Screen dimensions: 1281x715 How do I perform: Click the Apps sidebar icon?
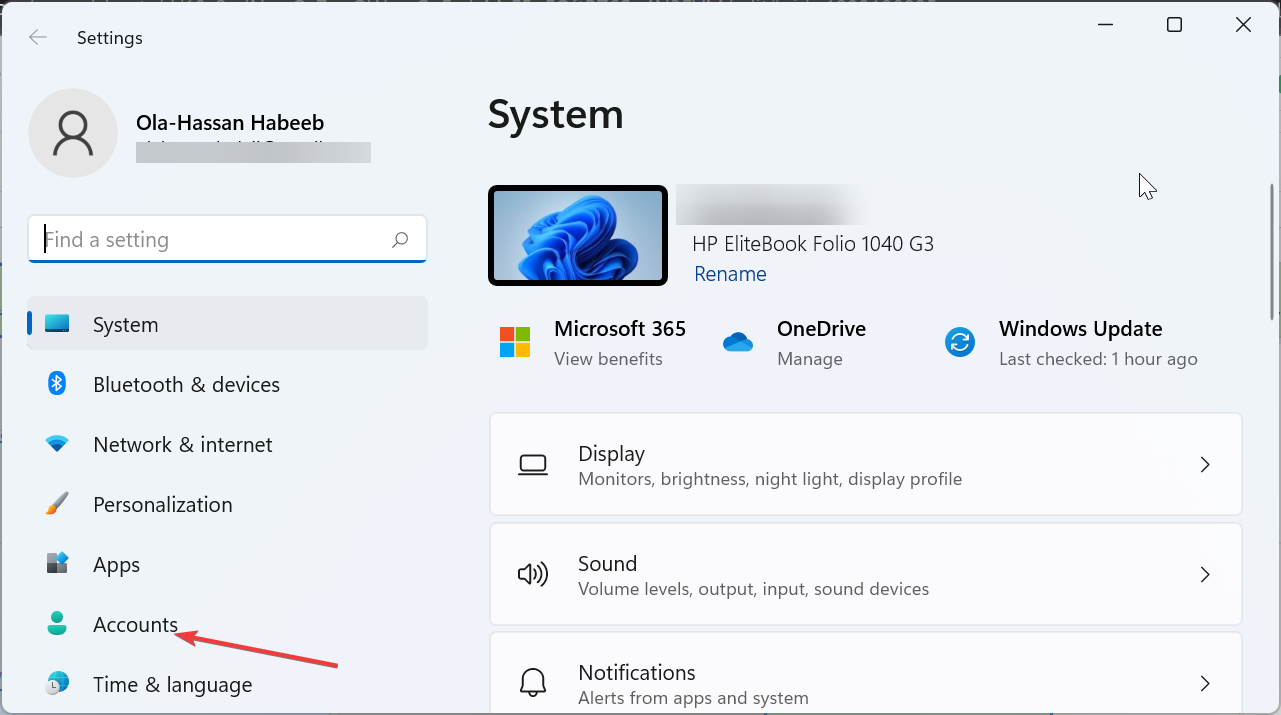point(57,564)
